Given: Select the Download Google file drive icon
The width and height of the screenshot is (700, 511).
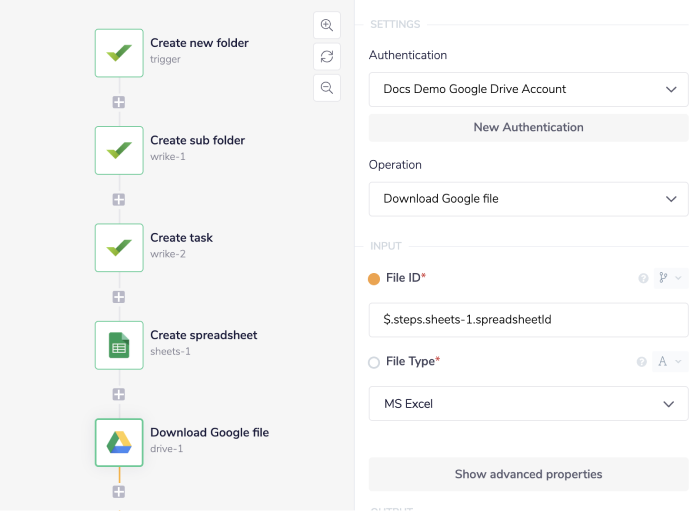Looking at the screenshot, I should 119,442.
